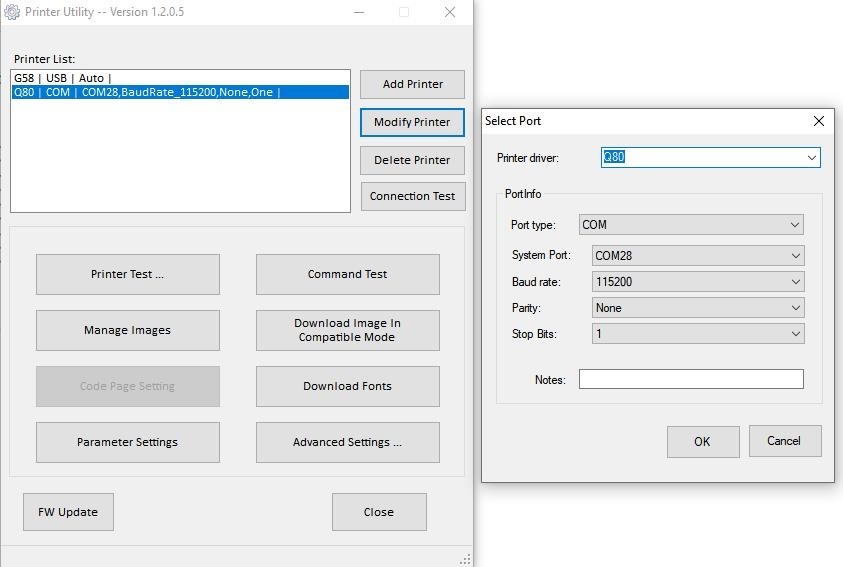Click the Add Printer button
Screen dimensions: 843x567
click(412, 84)
